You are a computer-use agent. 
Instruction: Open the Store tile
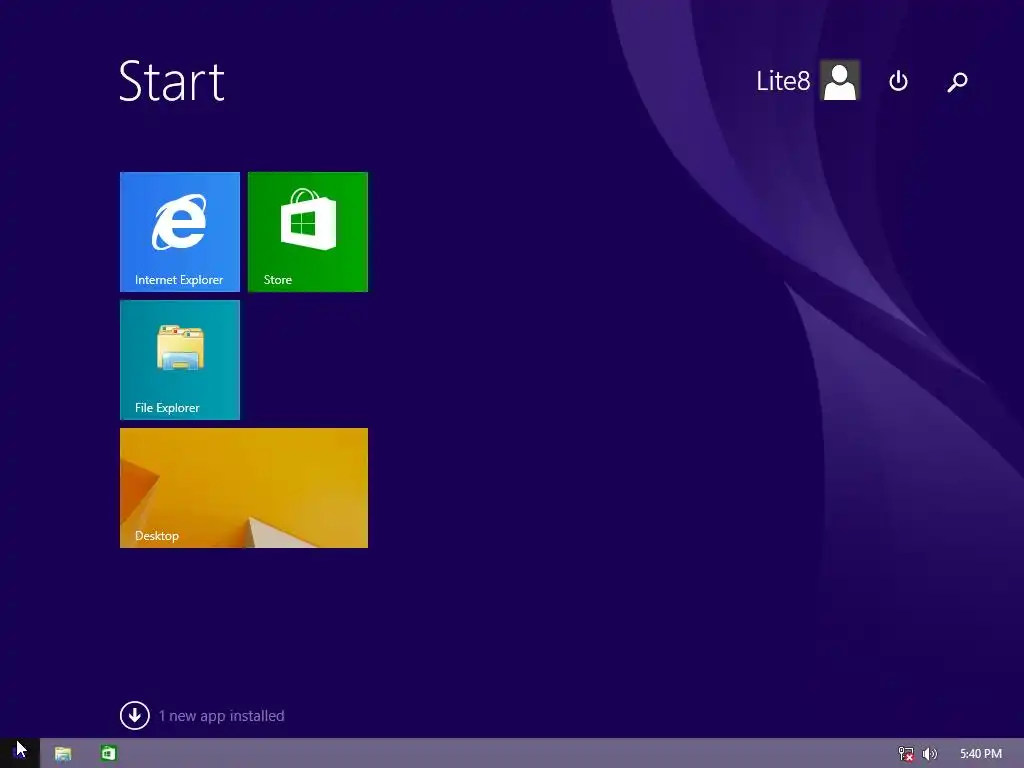[x=308, y=232]
